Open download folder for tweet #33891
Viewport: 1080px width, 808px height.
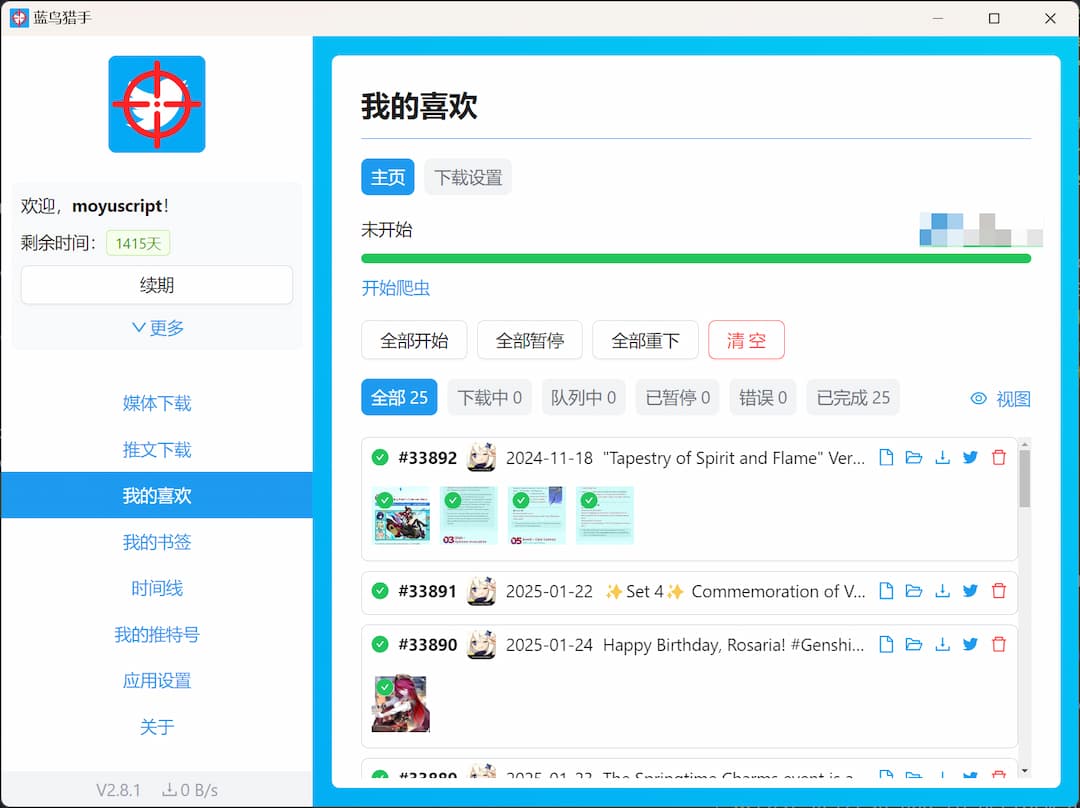(914, 591)
